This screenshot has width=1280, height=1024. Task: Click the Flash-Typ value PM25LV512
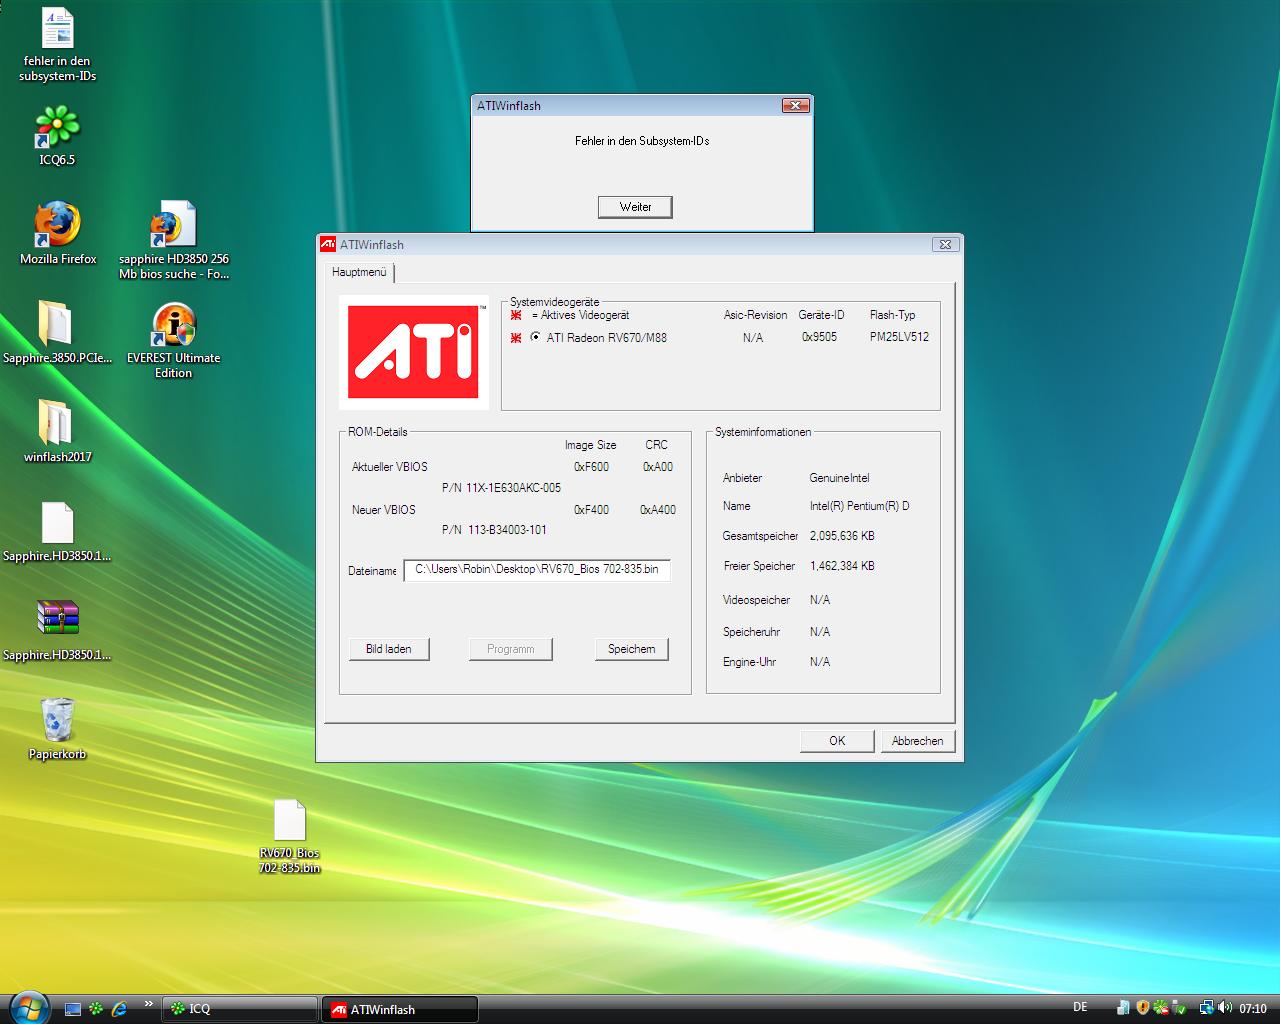tap(899, 337)
